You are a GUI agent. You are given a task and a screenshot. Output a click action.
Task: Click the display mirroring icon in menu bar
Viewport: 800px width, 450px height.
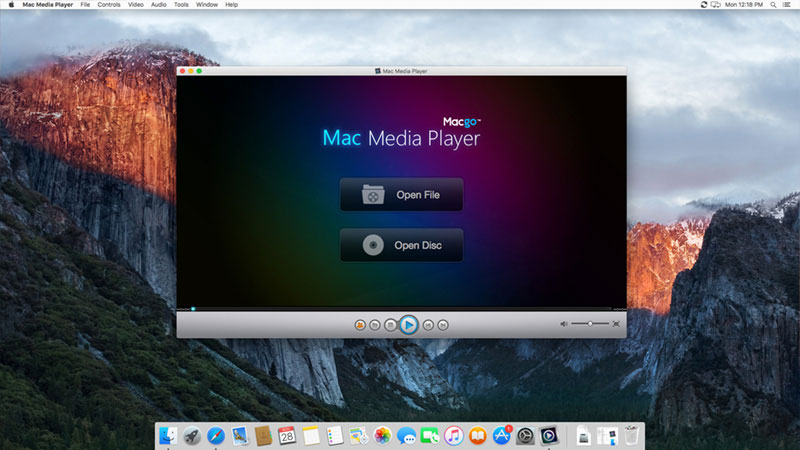(715, 5)
